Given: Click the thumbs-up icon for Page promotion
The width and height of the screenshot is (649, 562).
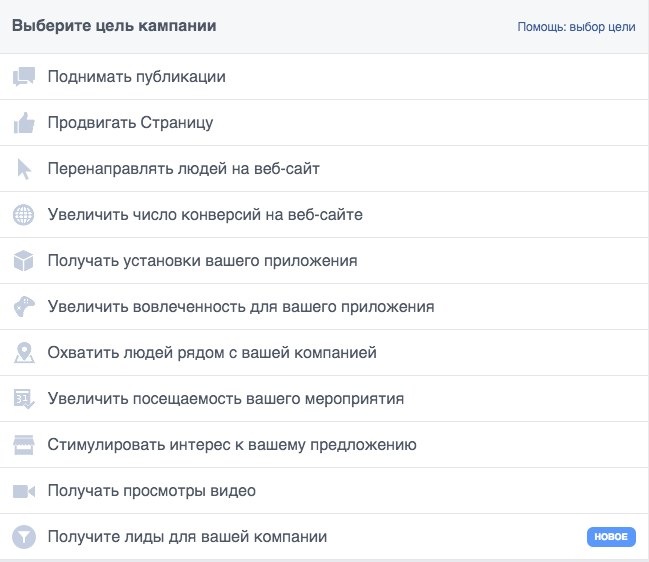Looking at the screenshot, I should click(24, 122).
